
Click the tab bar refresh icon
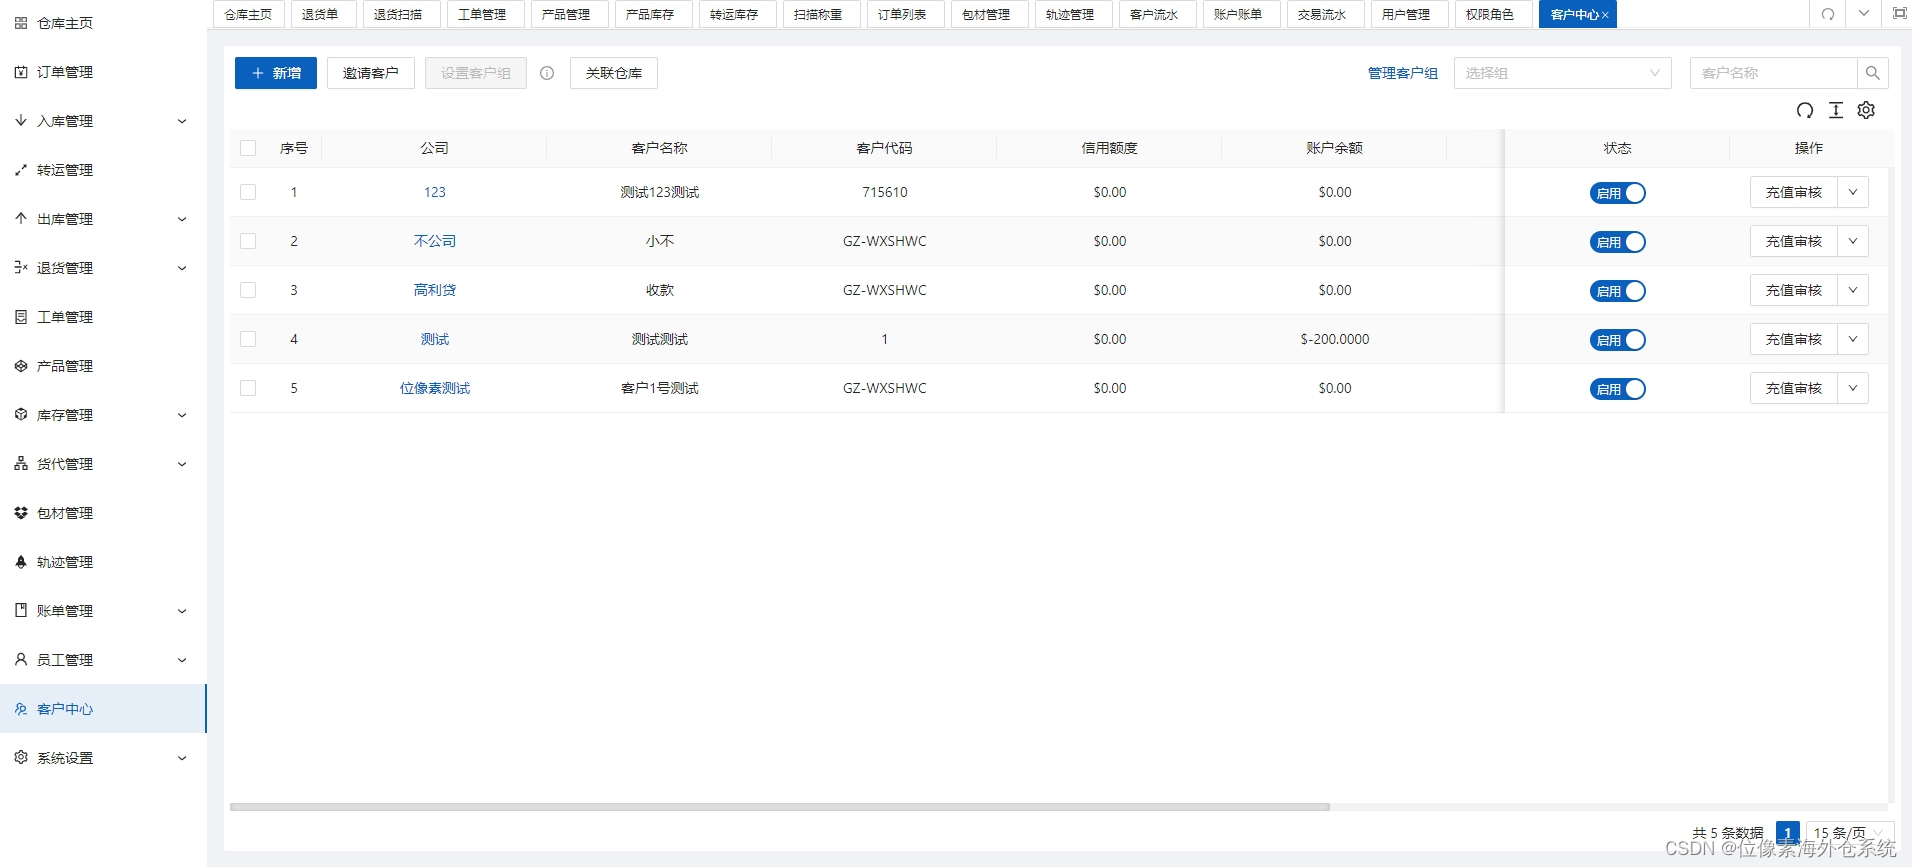click(x=1828, y=14)
